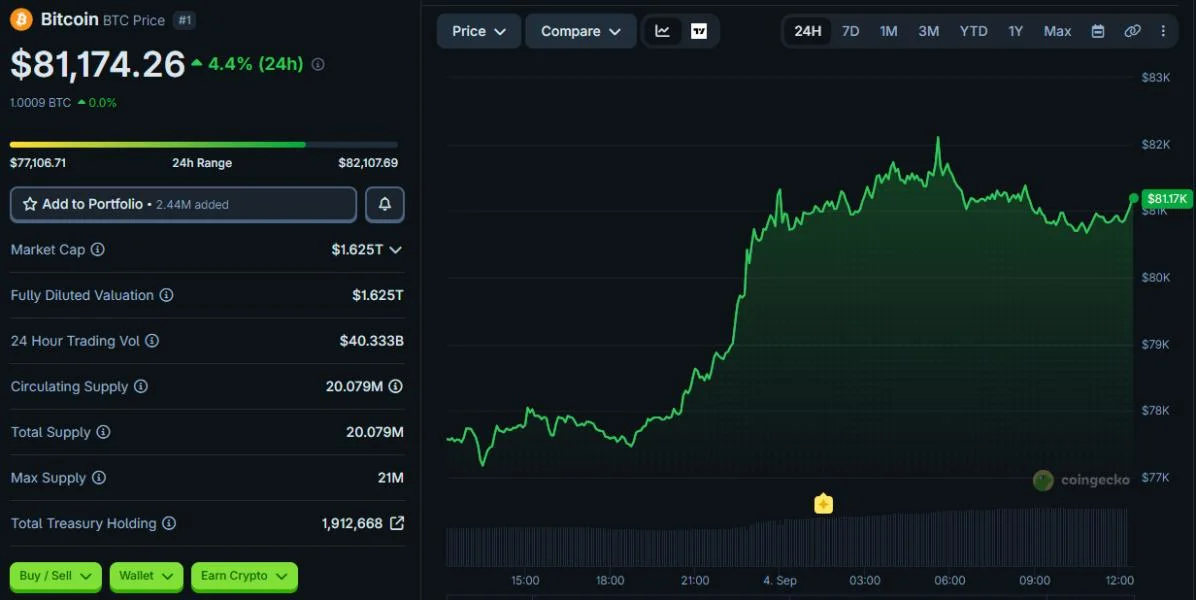Click Circulating Supply value info icon
Screen dimensions: 1196x600
395,387
